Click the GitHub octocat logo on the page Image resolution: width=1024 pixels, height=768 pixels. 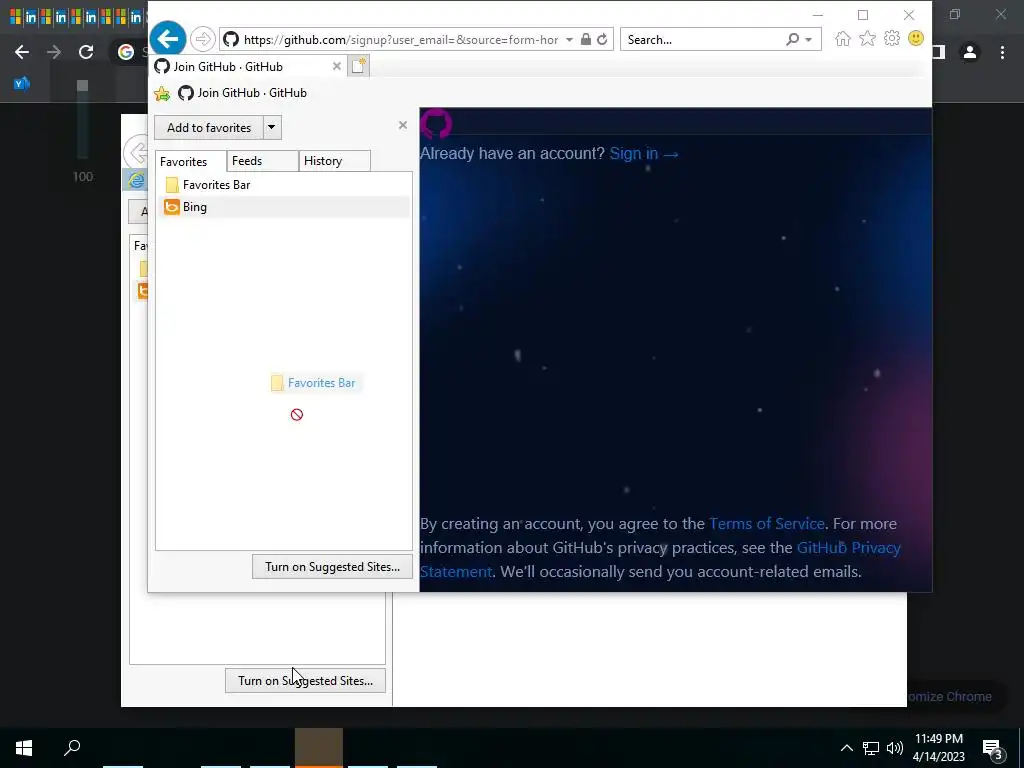tap(436, 123)
